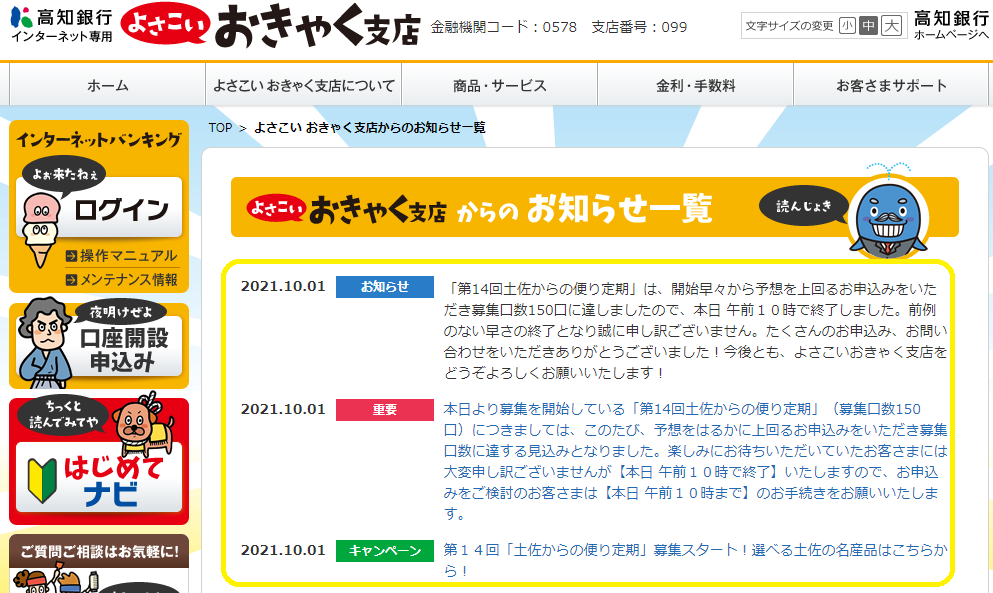The image size is (993, 593).
Task: Click the Kochi Bank logo at top left
Action: 61,25
